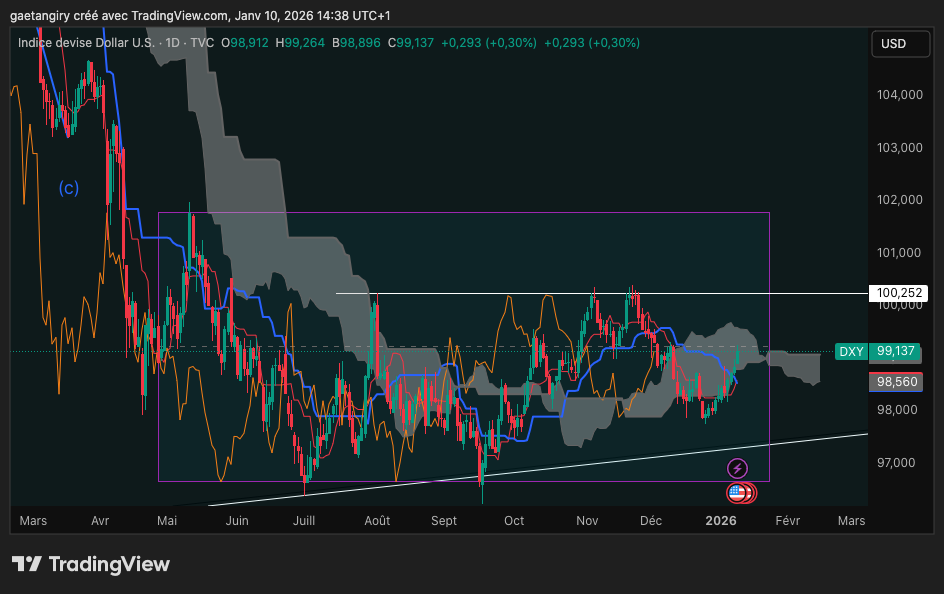Select the DXY symbol label tag
Screen dimensions: 944x594
click(851, 351)
